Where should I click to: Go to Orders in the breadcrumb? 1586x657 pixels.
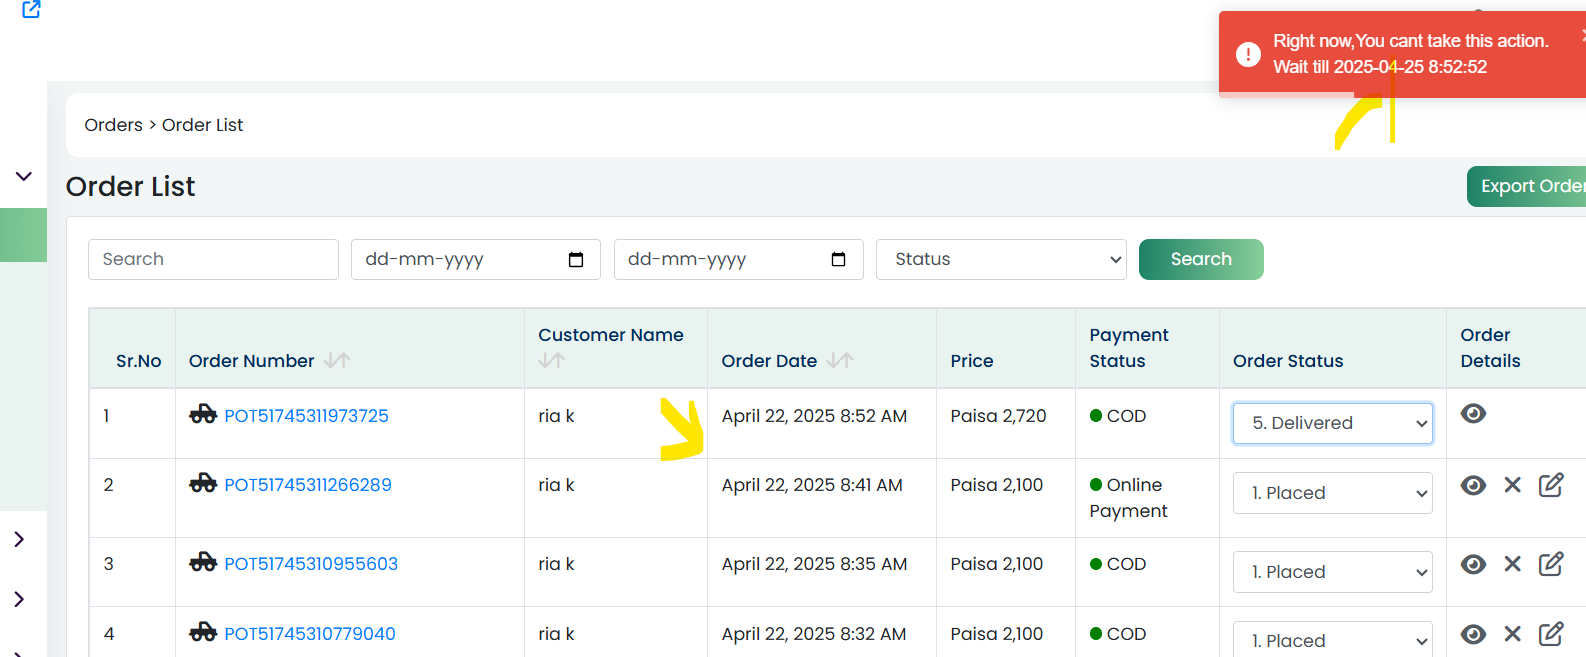[x=113, y=125]
